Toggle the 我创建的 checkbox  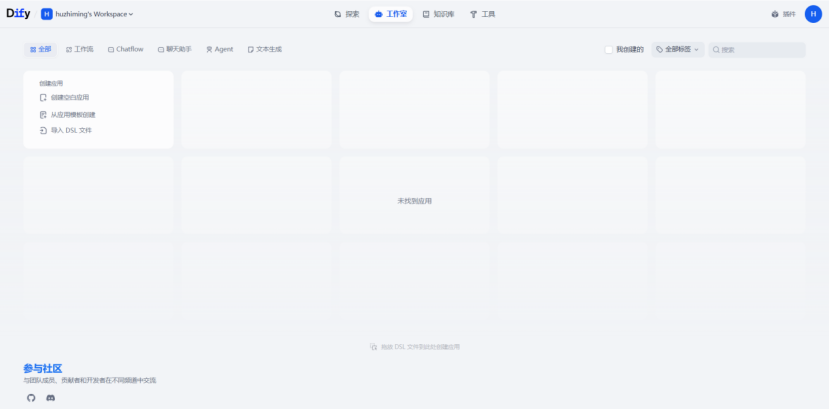click(609, 50)
